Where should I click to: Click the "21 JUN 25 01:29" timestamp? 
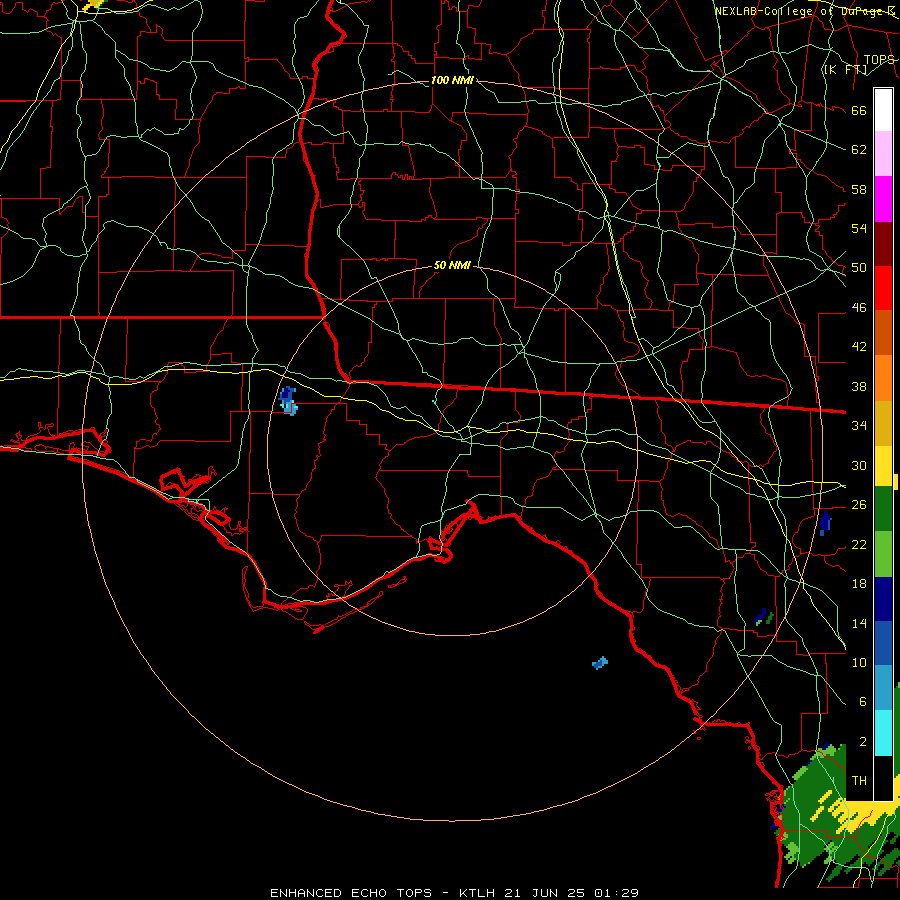[572, 893]
